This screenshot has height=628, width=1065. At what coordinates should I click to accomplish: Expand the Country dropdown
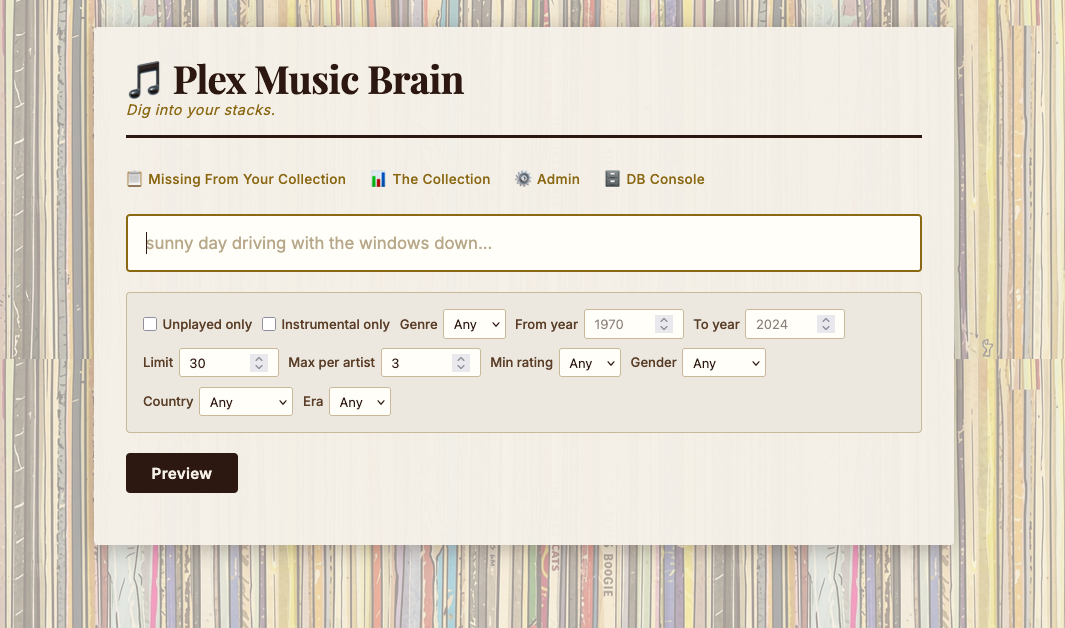coord(246,402)
